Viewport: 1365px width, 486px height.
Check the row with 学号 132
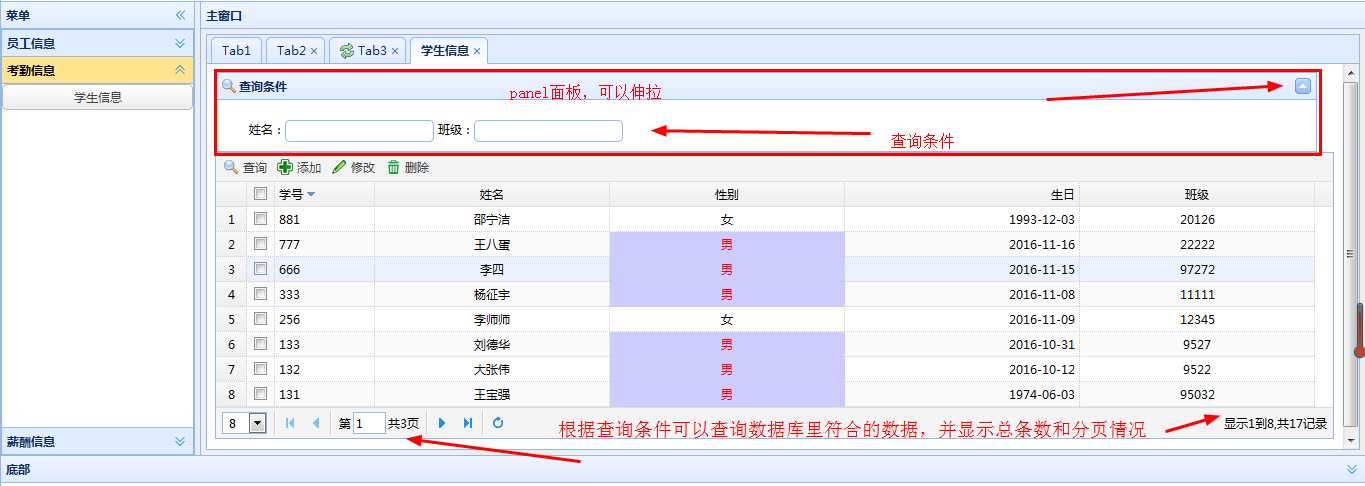pyautogui.click(x=260, y=369)
